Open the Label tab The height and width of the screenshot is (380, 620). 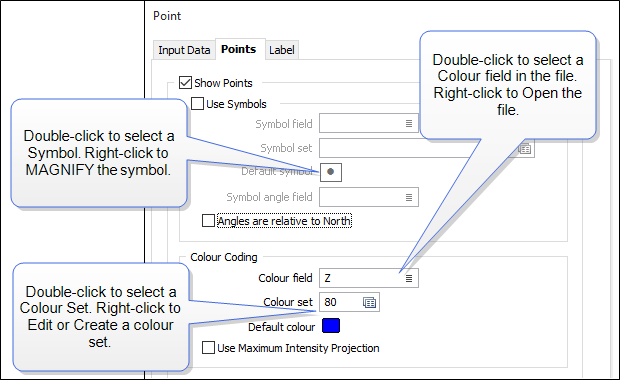pyautogui.click(x=282, y=50)
